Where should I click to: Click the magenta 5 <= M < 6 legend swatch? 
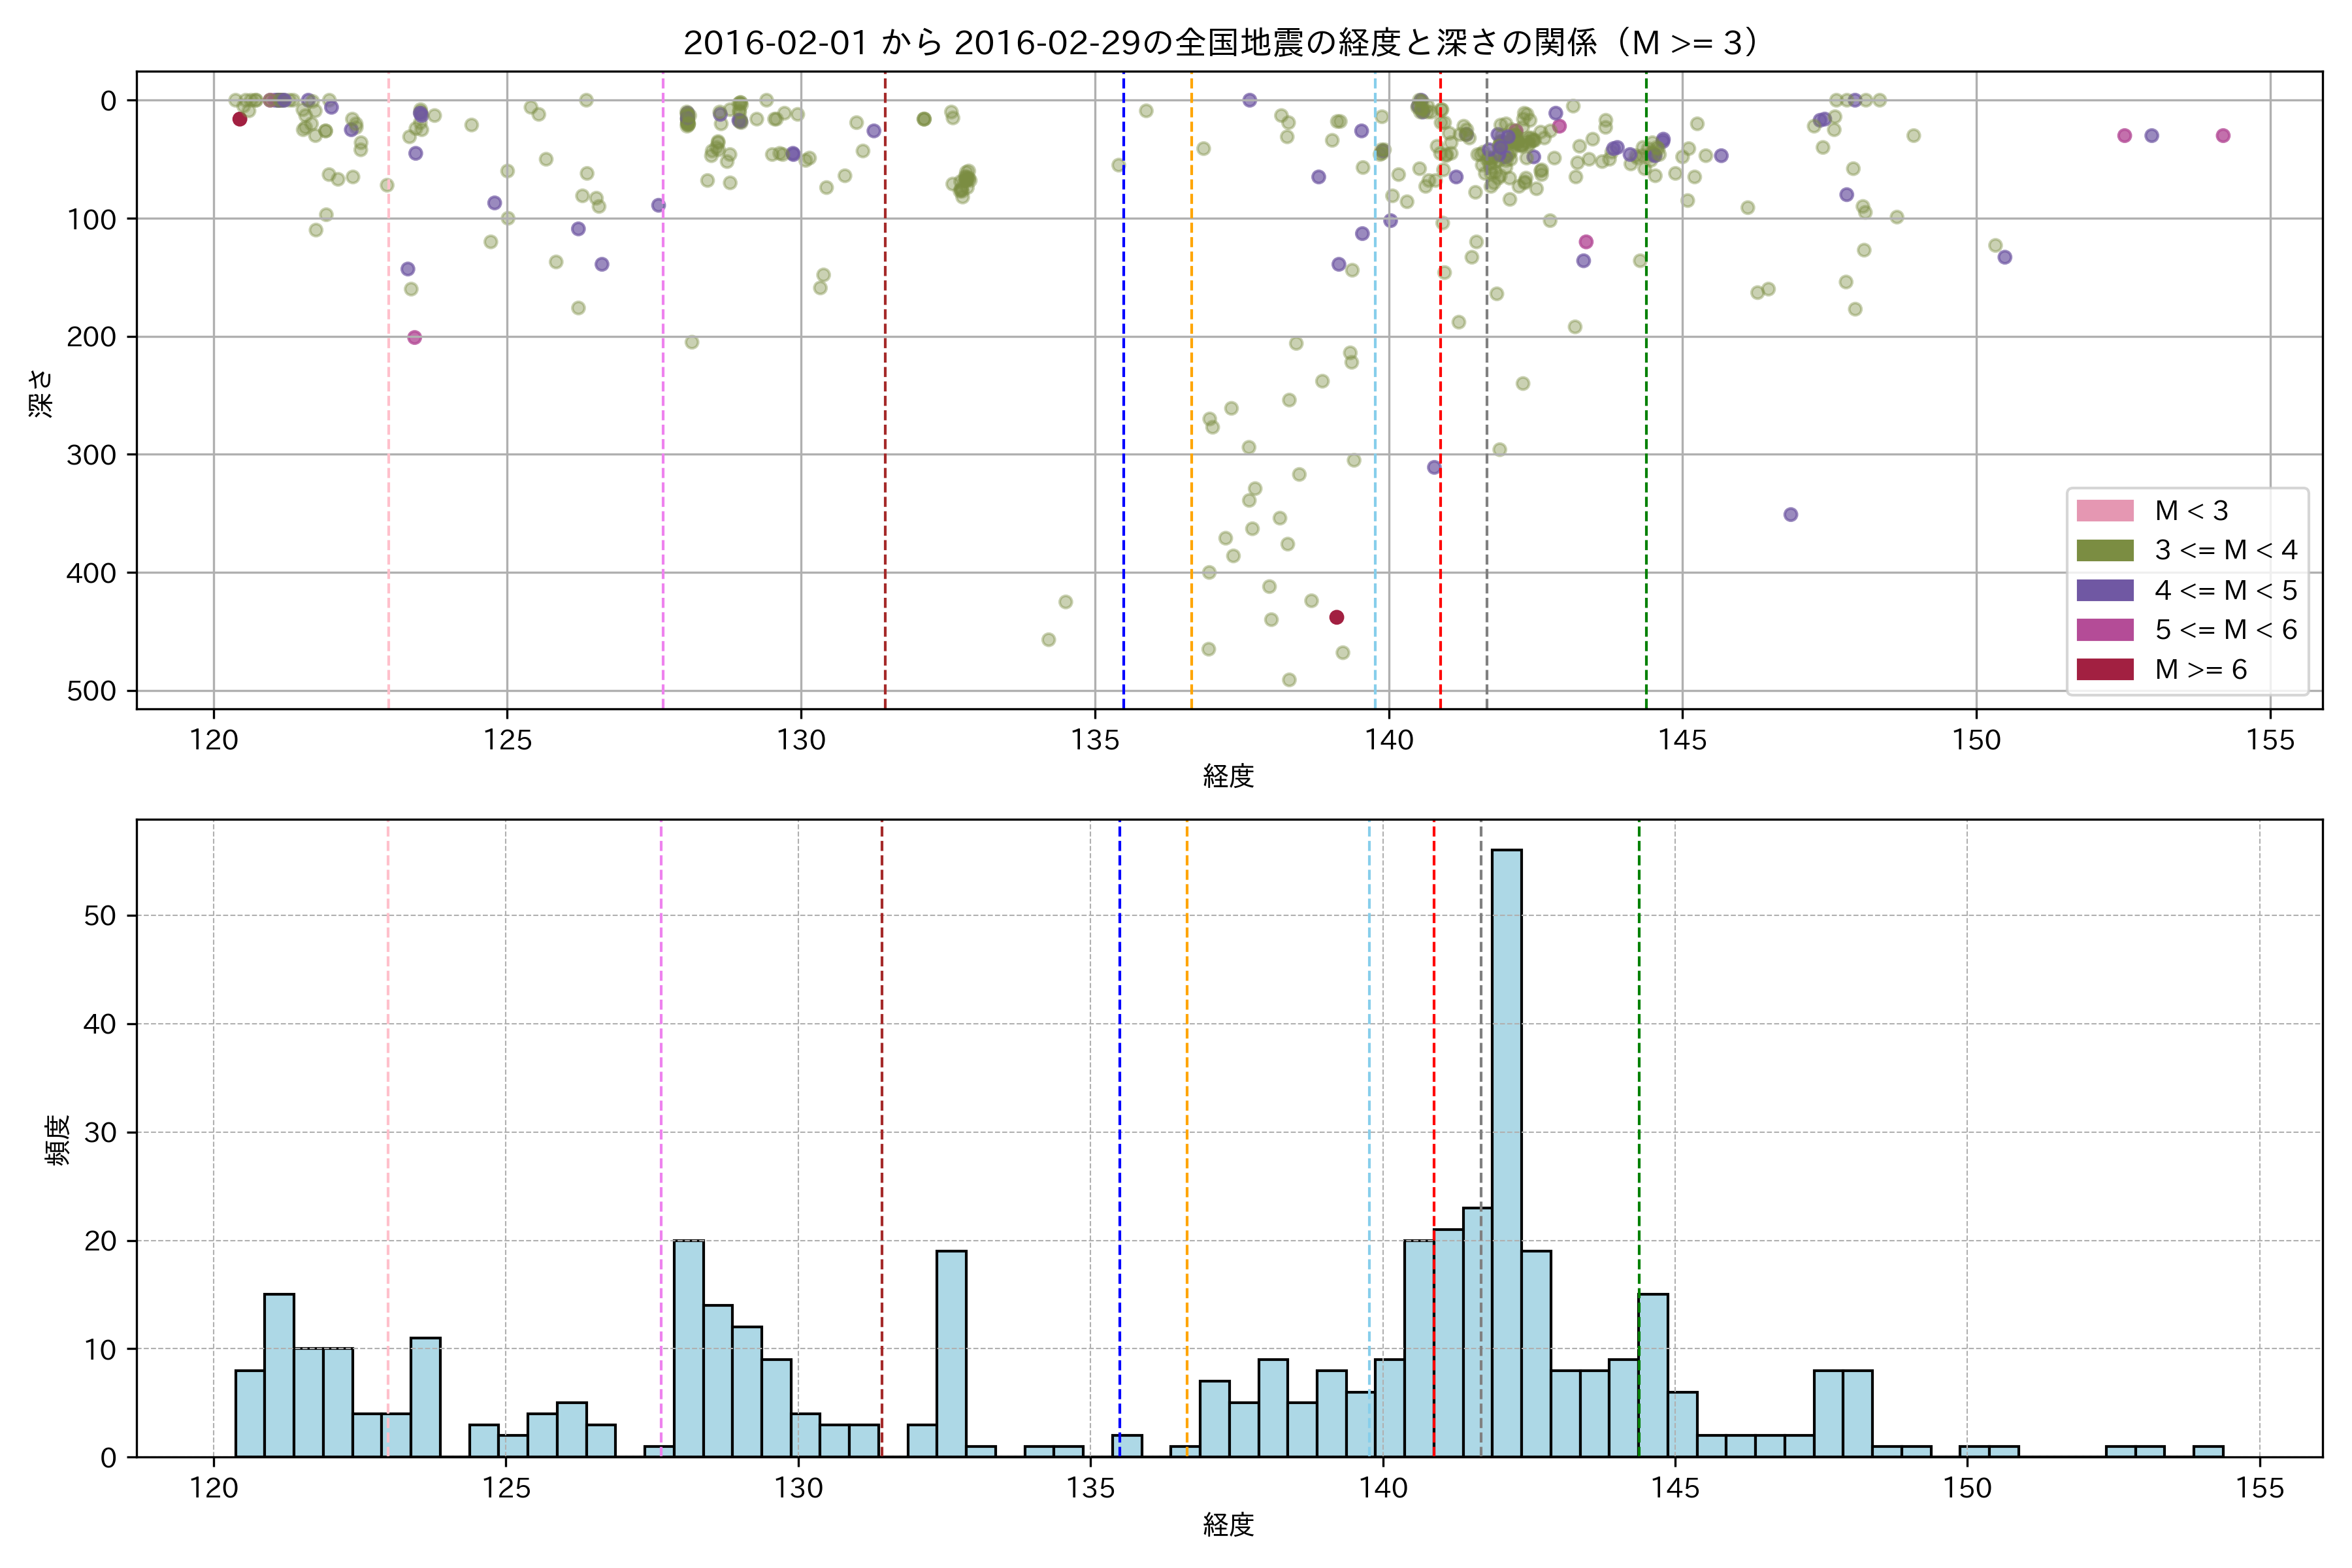pyautogui.click(x=2104, y=629)
